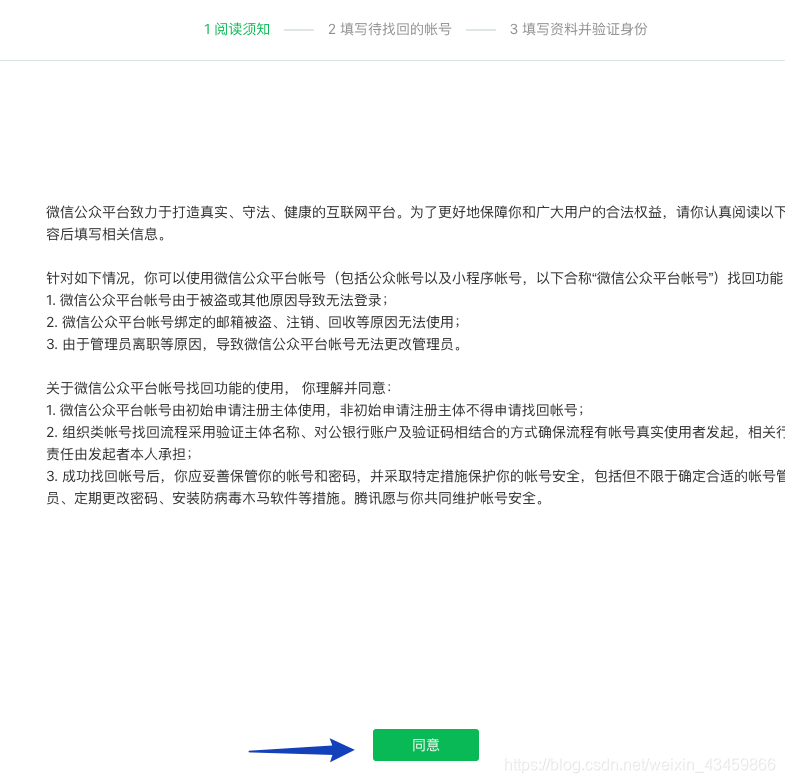Select step 2 填写待找回的帐号
The image size is (785, 783).
[389, 29]
